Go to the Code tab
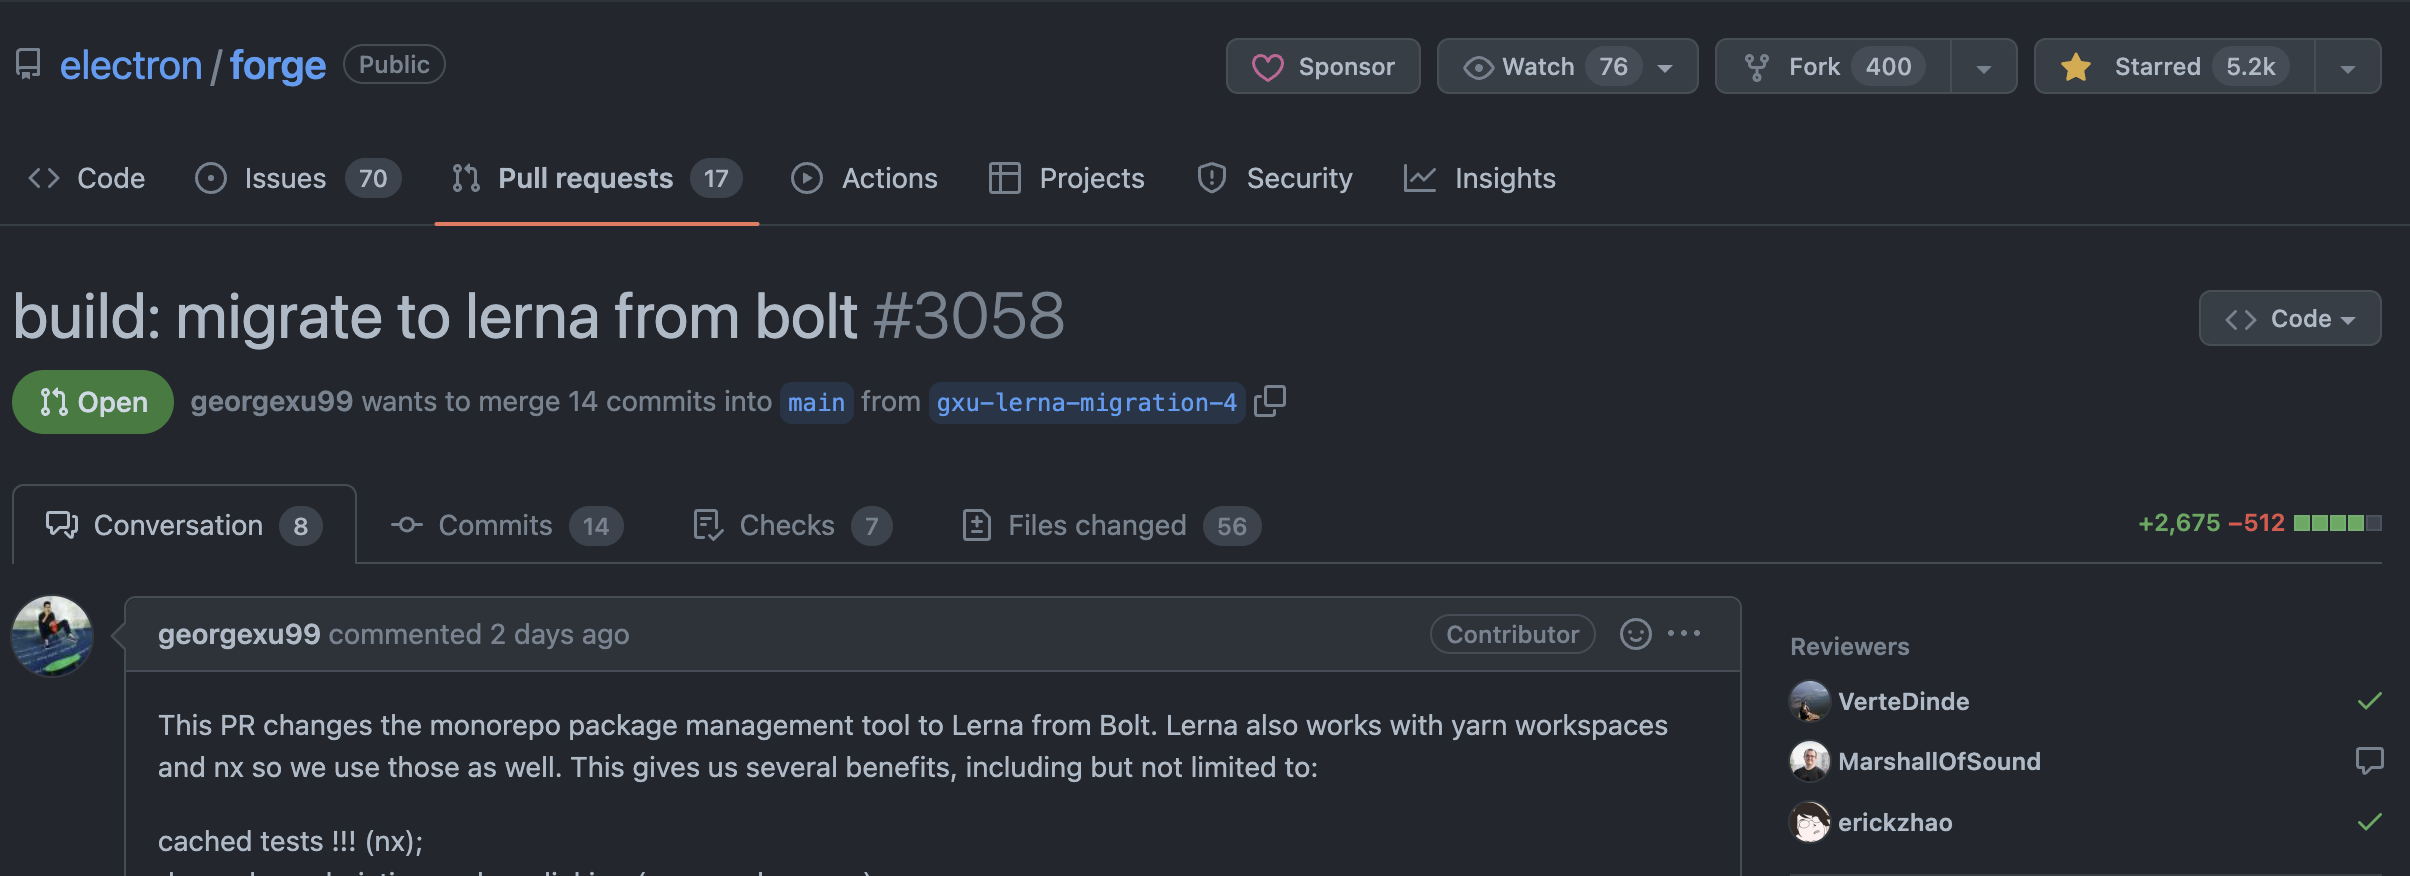The width and height of the screenshot is (2410, 876). coord(87,178)
